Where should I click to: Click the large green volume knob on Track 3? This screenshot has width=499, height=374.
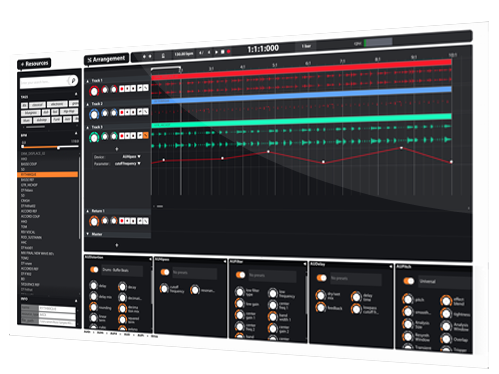[94, 137]
